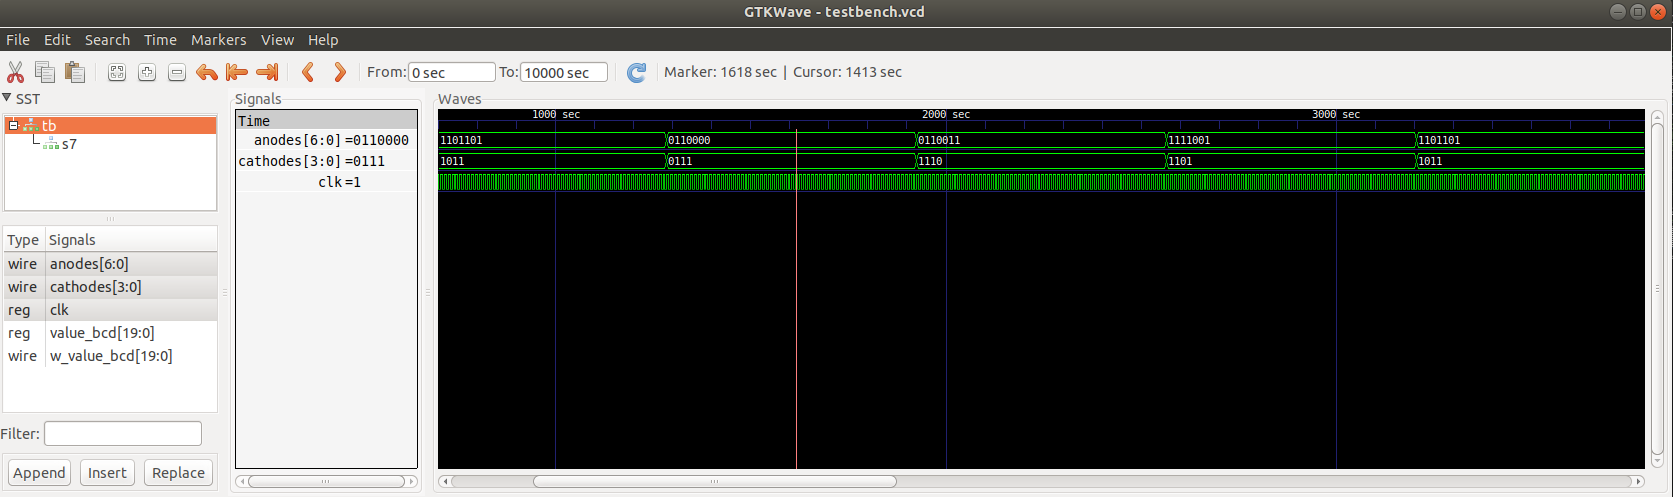Click the To time input field
This screenshot has height=497, width=1673.
point(564,72)
